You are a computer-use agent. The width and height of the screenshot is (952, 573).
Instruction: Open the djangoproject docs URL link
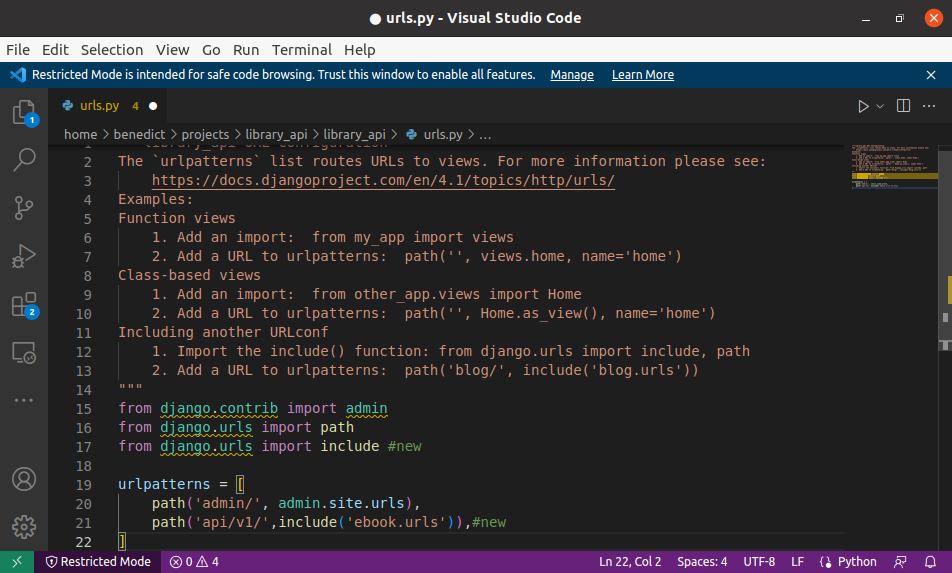pos(383,180)
